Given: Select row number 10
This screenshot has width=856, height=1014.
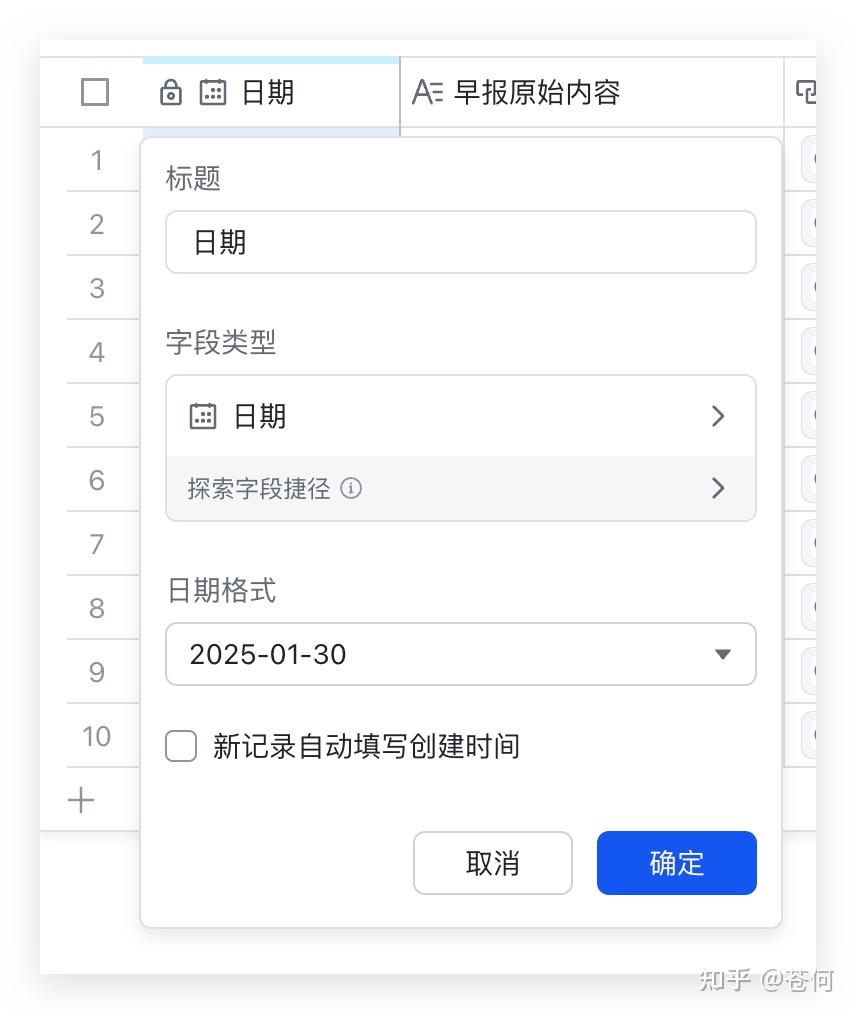Looking at the screenshot, I should [x=97, y=736].
